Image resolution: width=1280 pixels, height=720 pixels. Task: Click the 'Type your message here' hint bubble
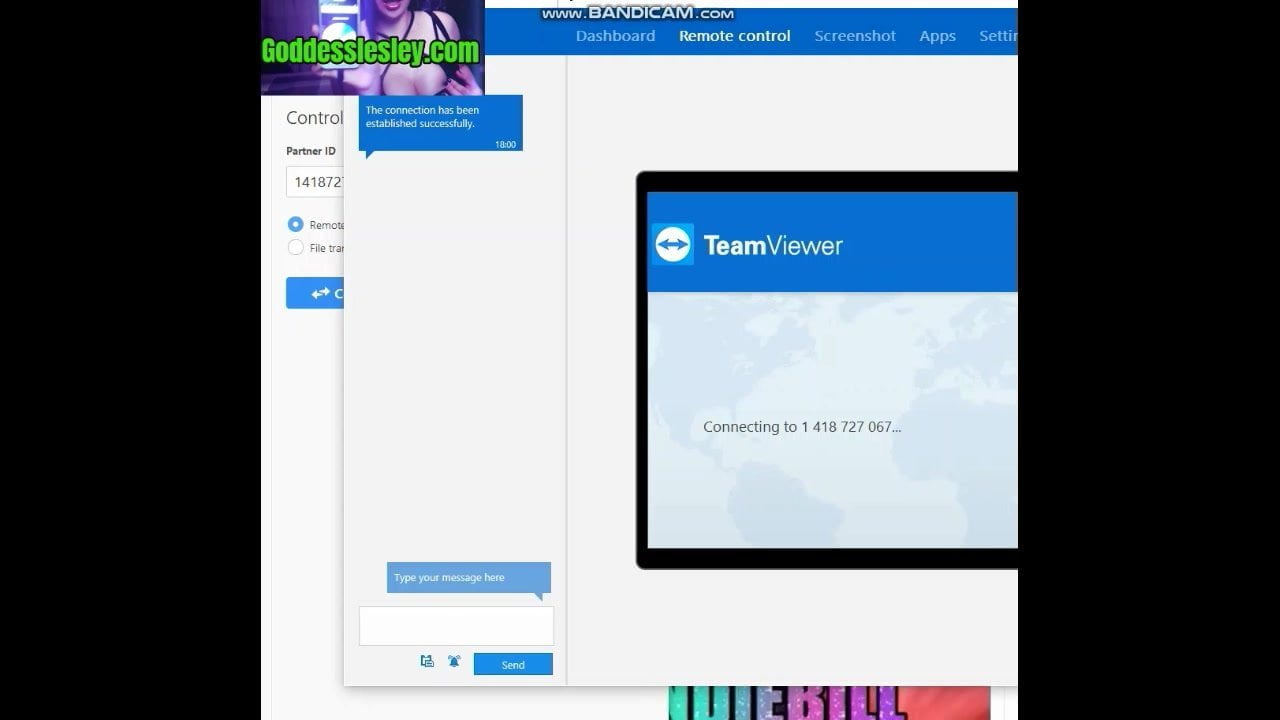(x=469, y=578)
